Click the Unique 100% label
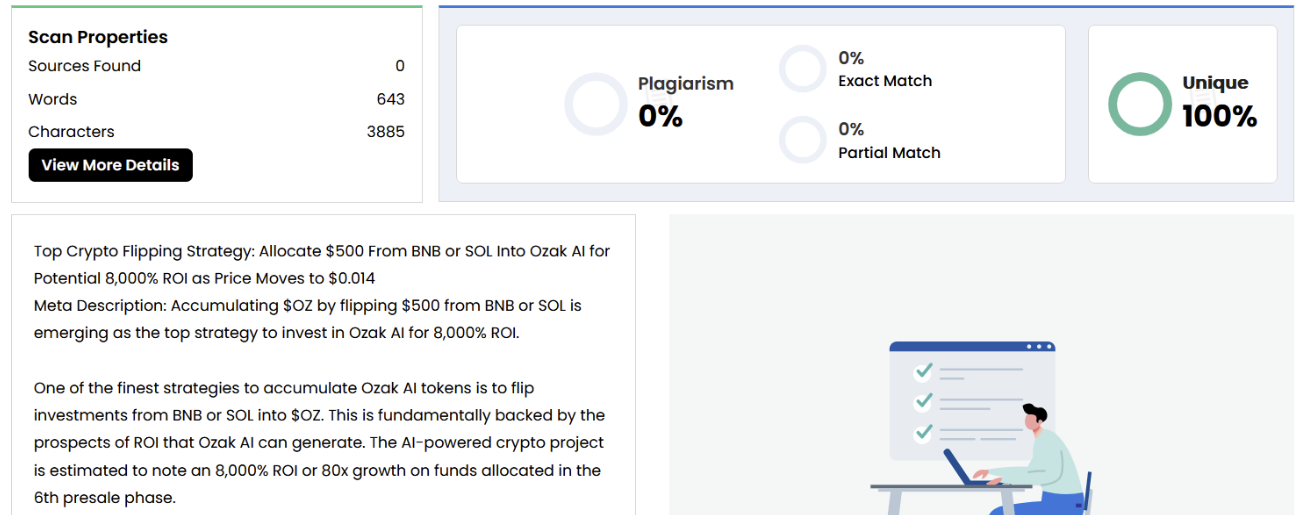This screenshot has height=530, width=1302. coord(1218,101)
